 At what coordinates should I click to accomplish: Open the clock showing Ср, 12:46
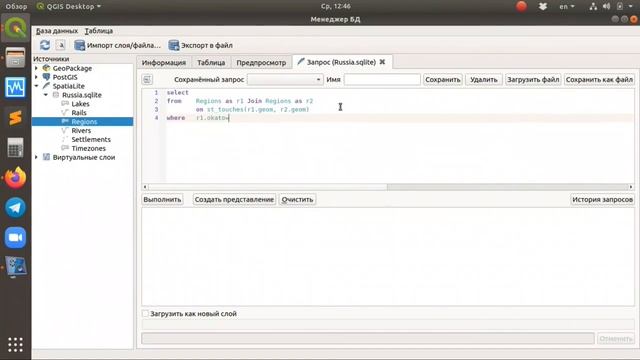tap(336, 6)
